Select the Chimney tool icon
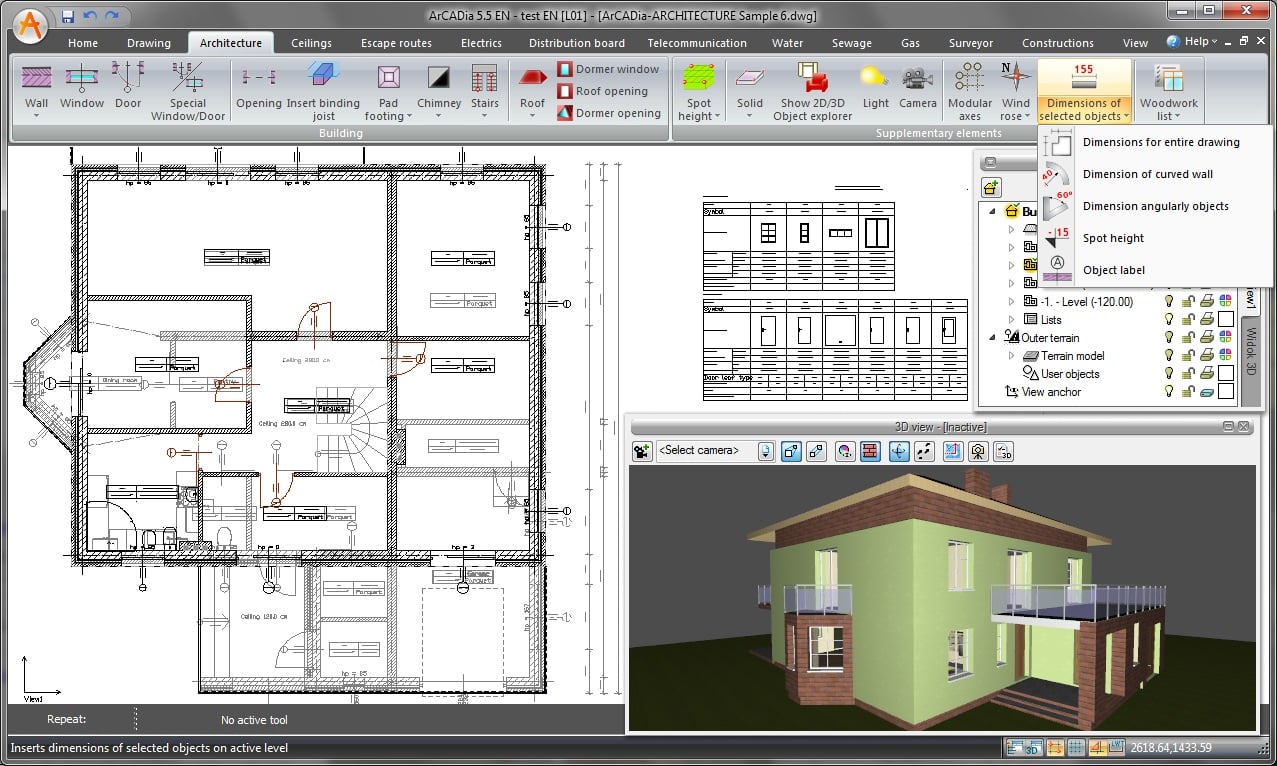 point(439,79)
